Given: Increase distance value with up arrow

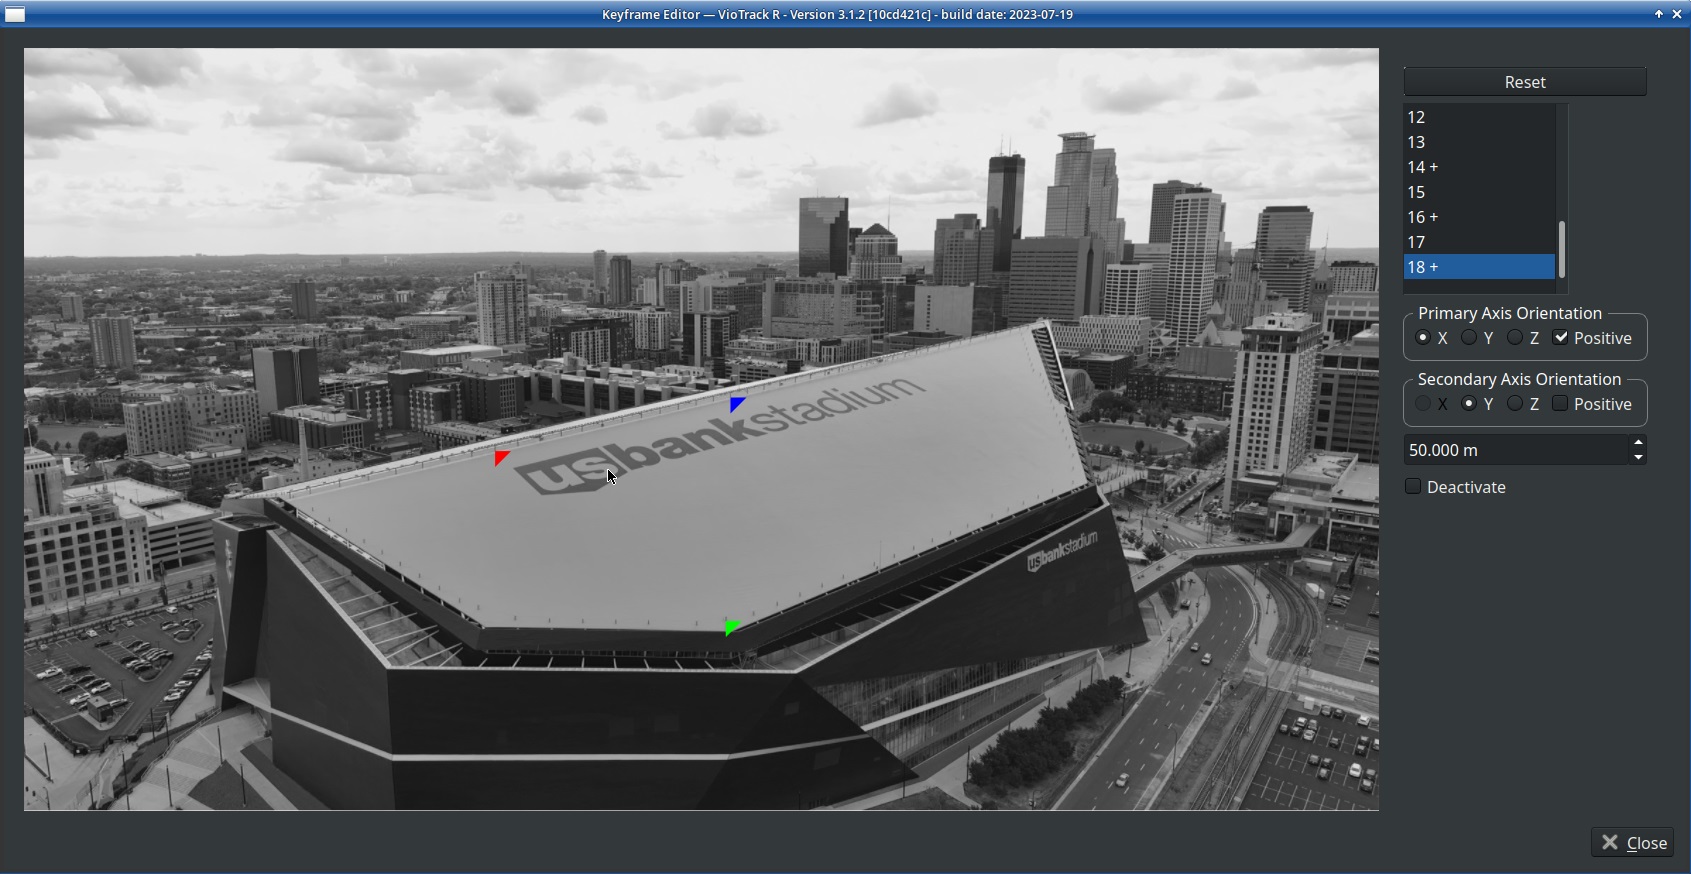Looking at the screenshot, I should [x=1638, y=443].
